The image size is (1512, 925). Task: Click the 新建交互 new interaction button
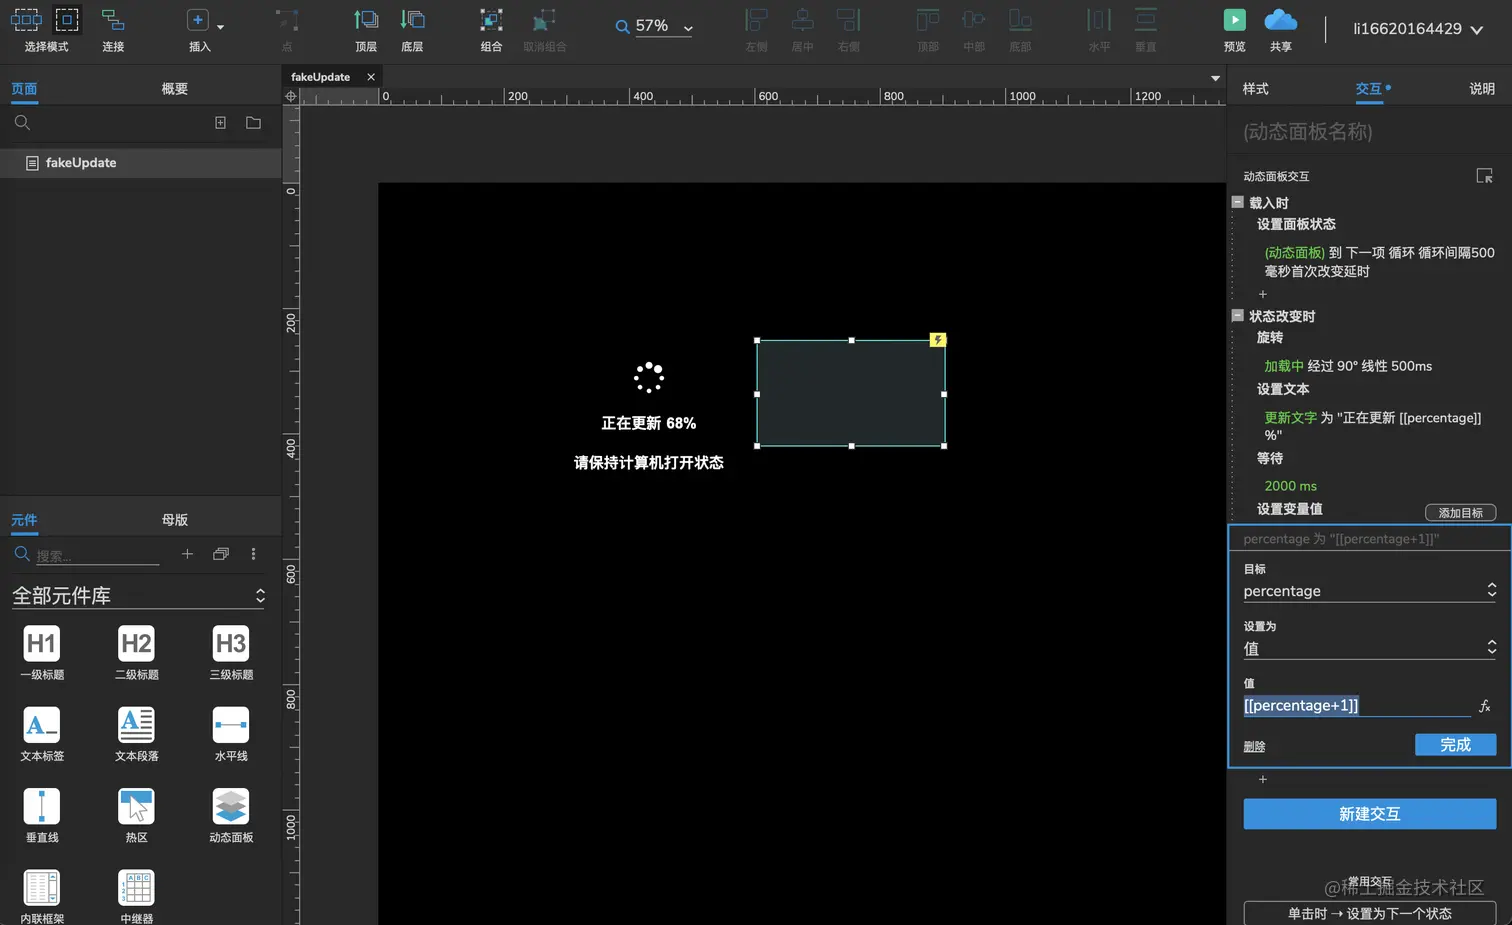pos(1369,814)
